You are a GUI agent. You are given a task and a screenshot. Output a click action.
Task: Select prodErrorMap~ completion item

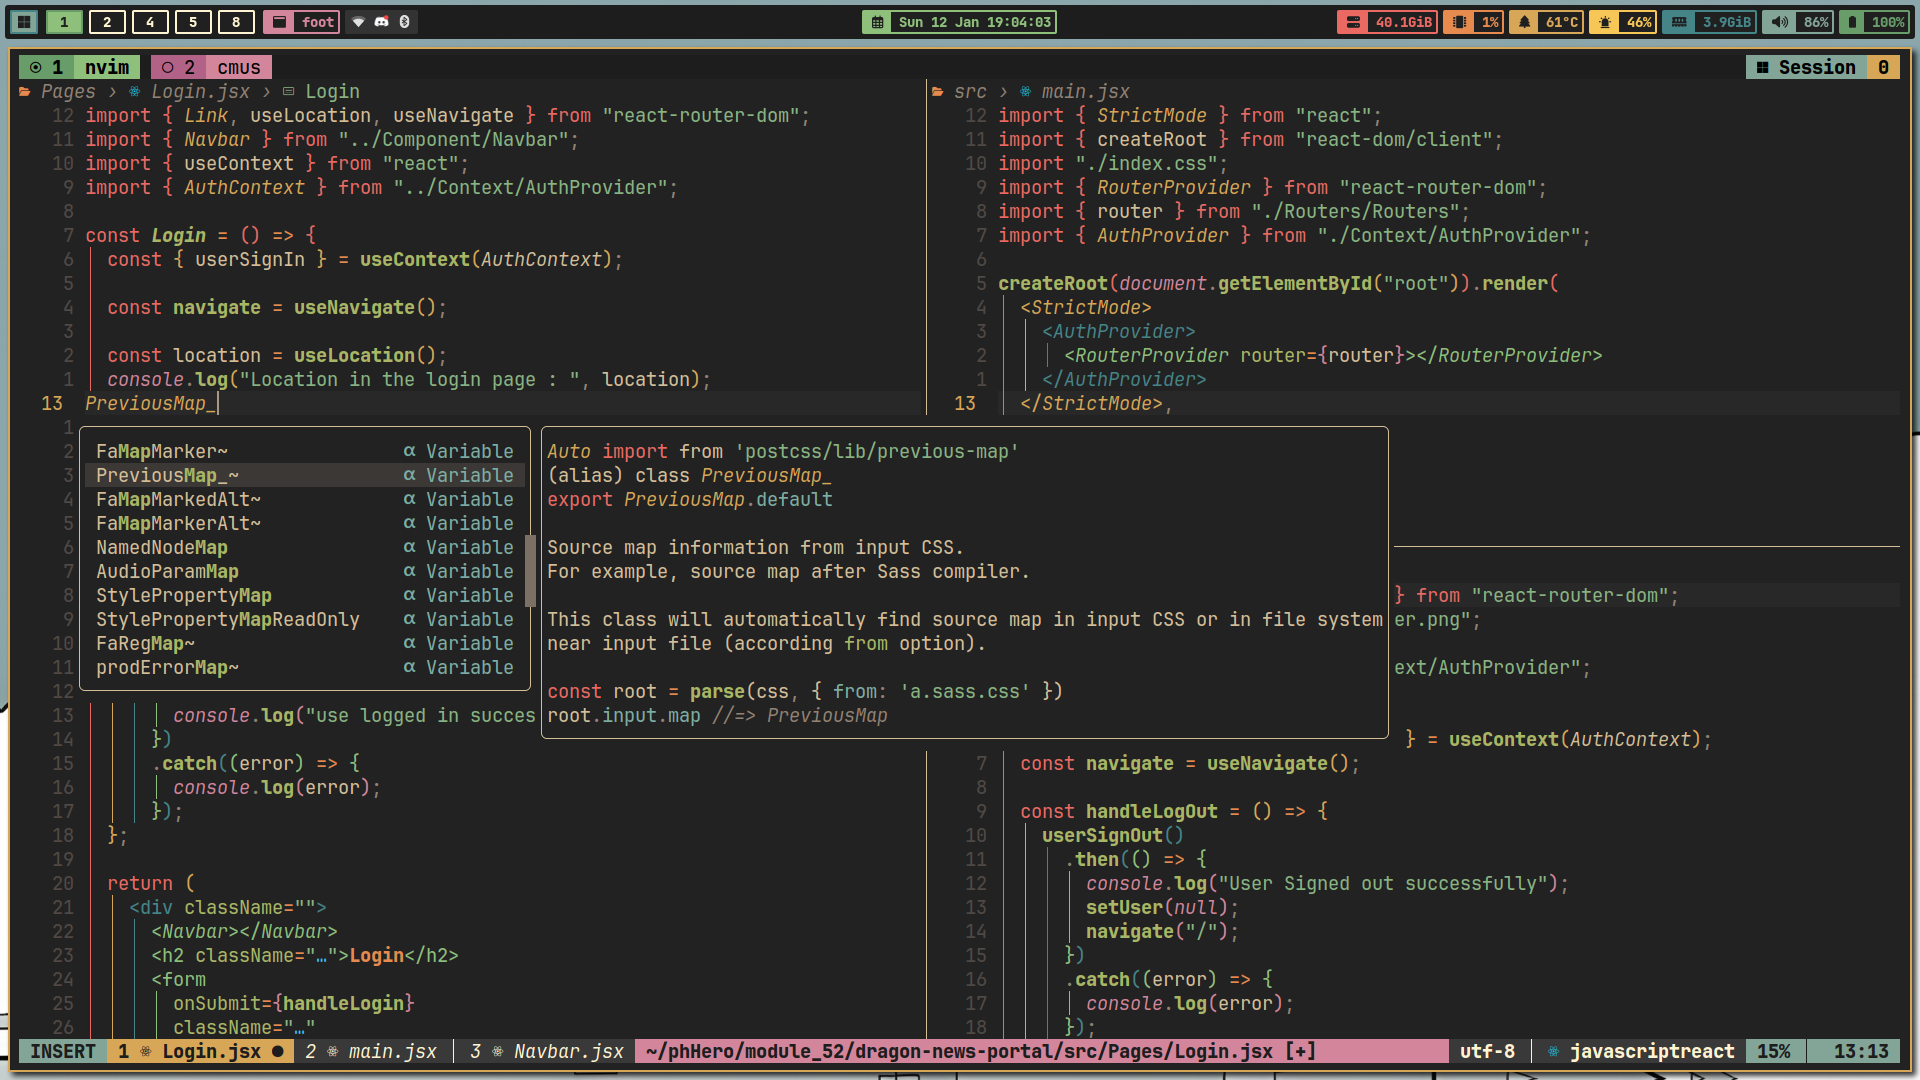coord(305,668)
